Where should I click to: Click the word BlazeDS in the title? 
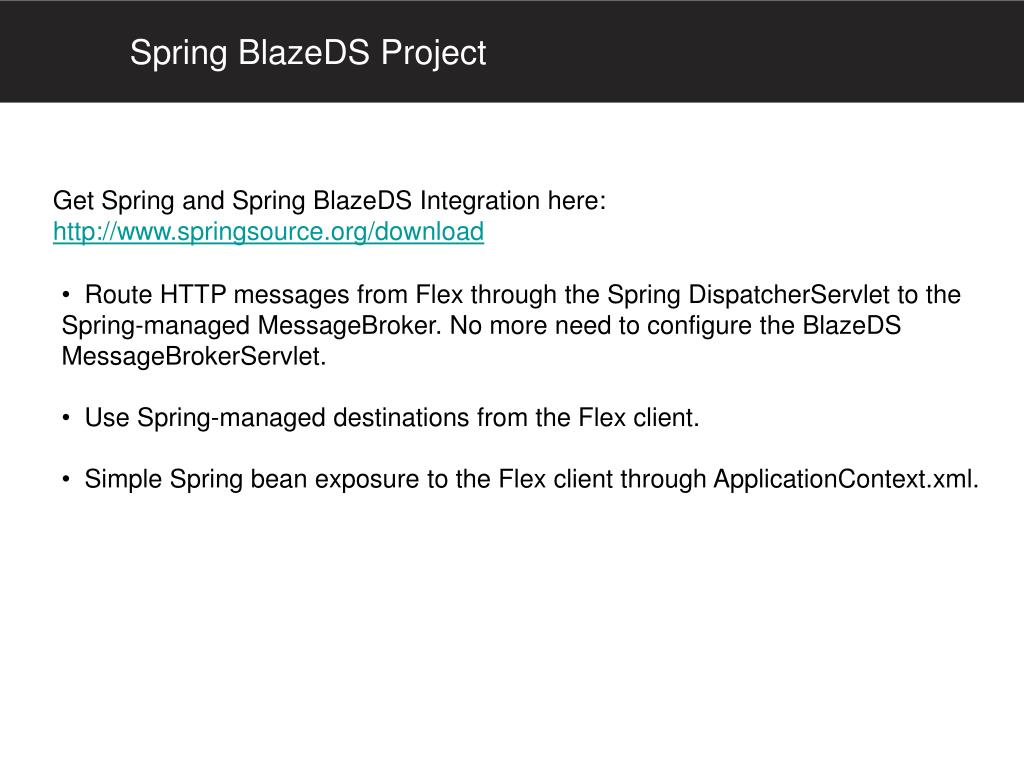coord(304,52)
